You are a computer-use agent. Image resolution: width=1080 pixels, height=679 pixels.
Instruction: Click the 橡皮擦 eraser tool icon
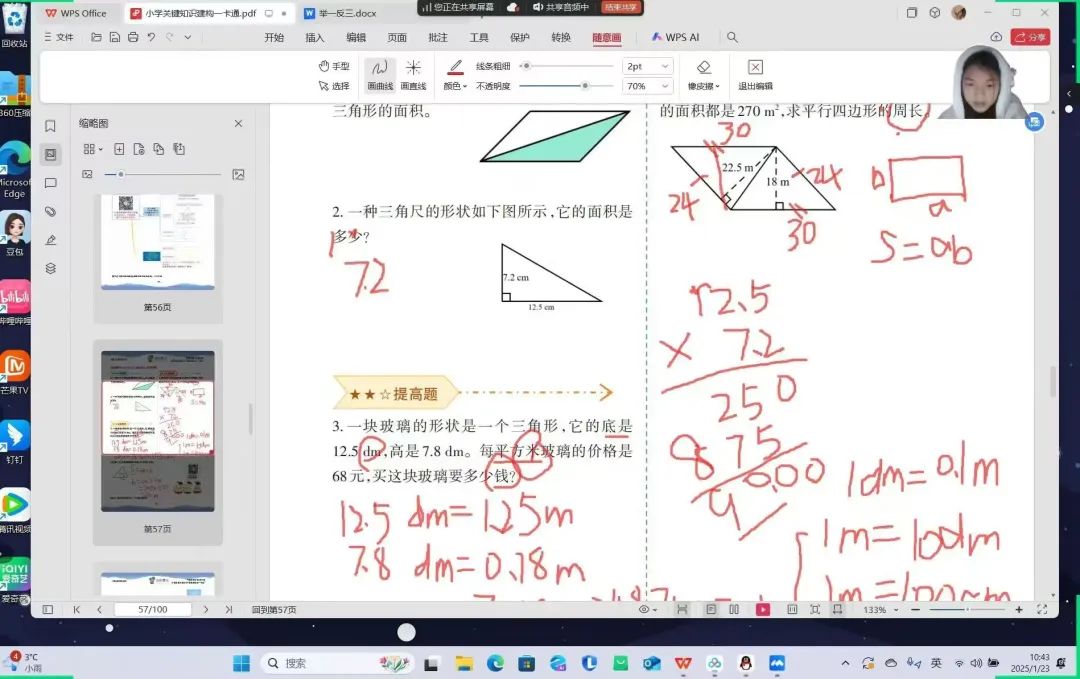703,68
